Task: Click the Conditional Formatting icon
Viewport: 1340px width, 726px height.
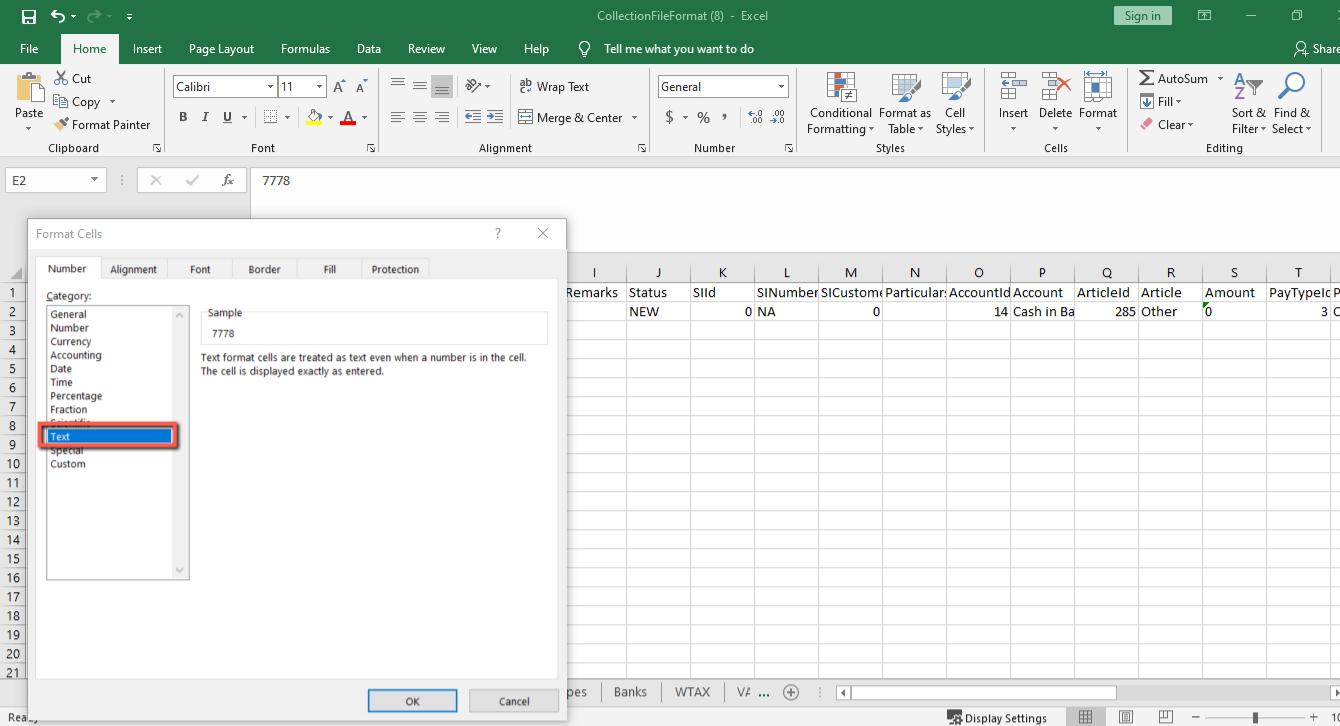Action: (841, 87)
